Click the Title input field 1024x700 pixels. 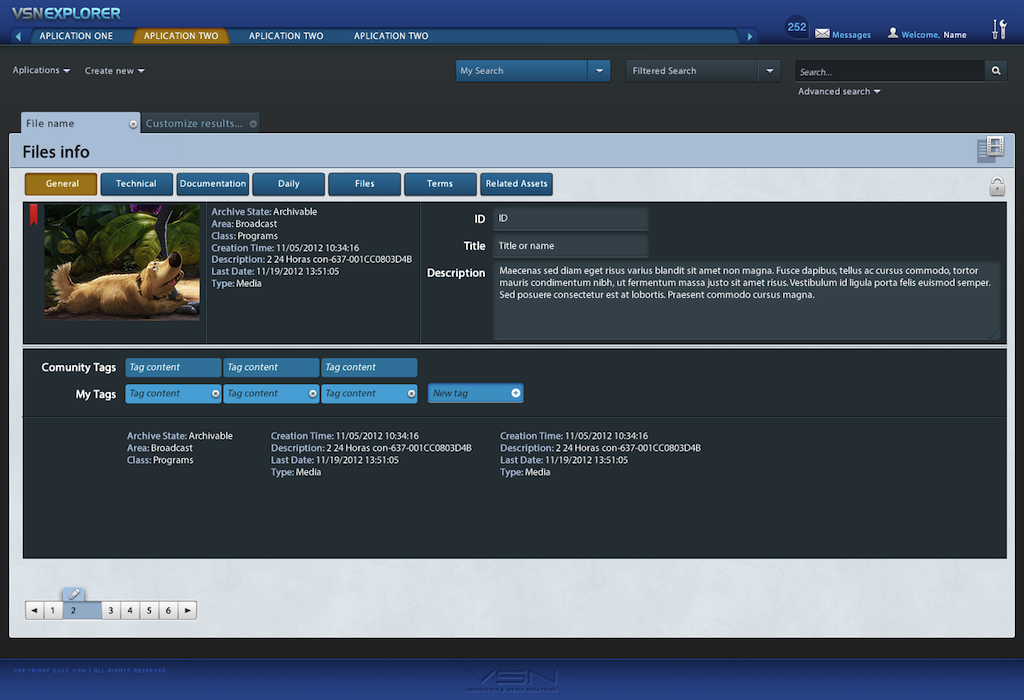coord(570,246)
